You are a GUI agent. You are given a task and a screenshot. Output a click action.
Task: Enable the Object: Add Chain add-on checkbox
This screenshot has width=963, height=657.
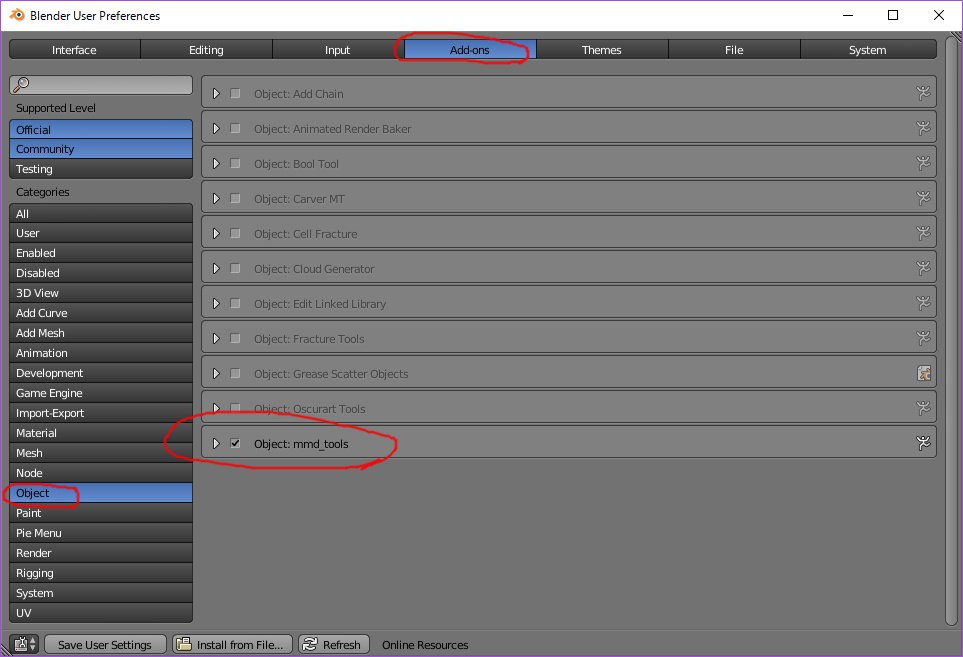click(x=235, y=93)
